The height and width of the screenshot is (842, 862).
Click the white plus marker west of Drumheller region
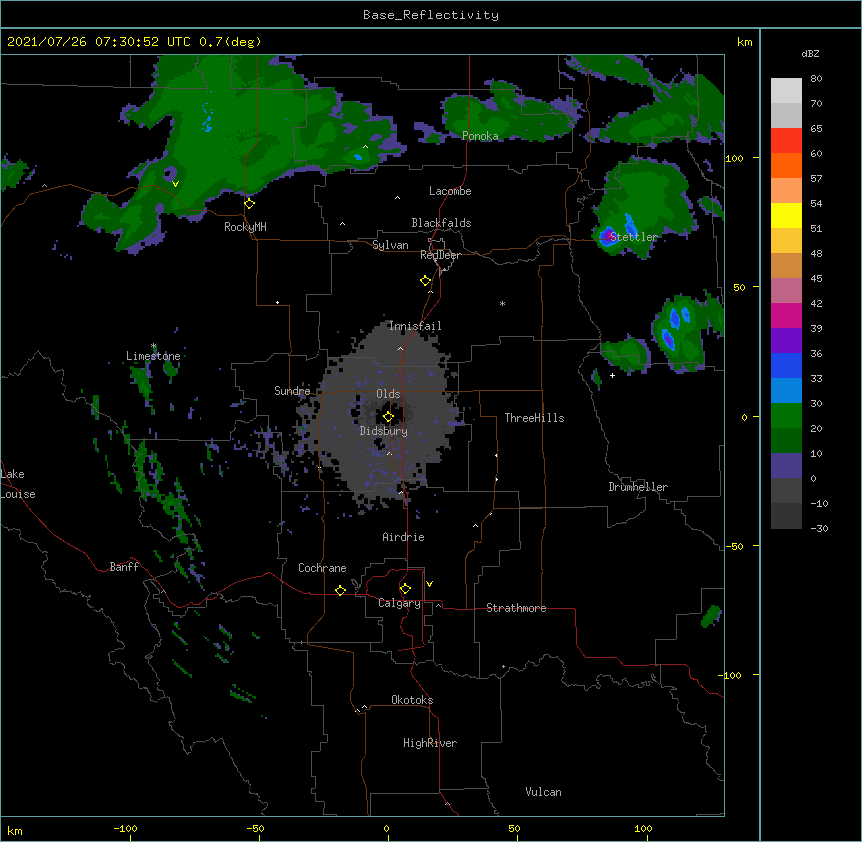pyautogui.click(x=612, y=375)
